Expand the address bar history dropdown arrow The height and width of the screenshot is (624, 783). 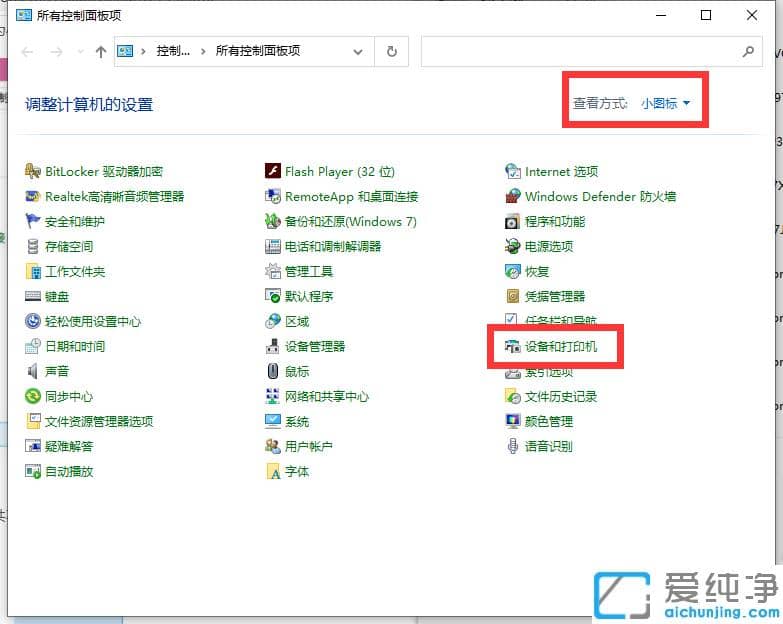(358, 51)
